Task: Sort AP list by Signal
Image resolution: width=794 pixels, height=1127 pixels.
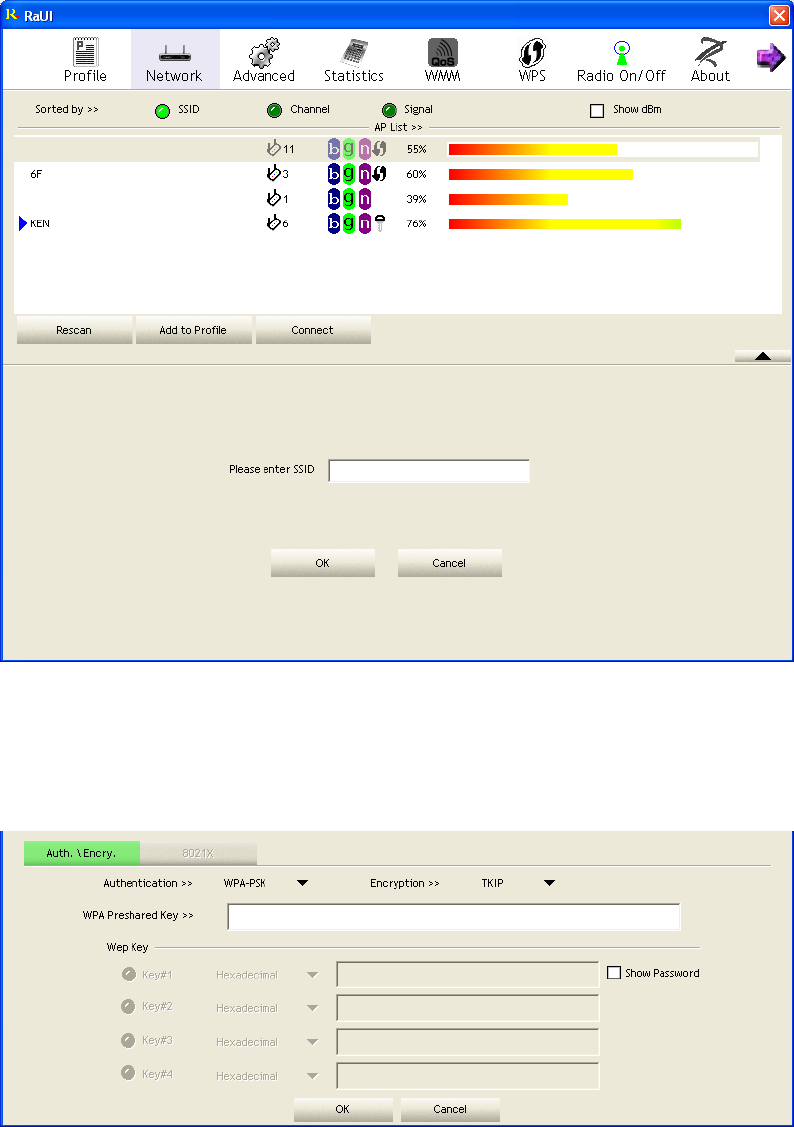Action: tap(389, 111)
